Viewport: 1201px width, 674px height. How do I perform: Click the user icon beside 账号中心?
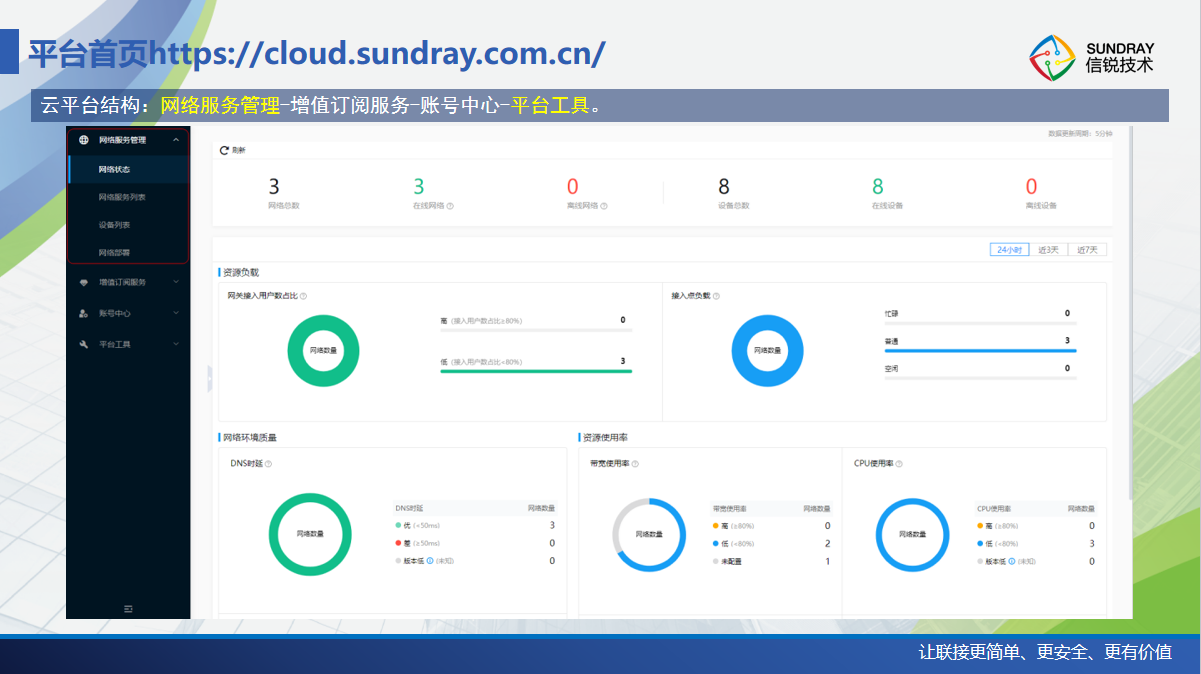click(84, 313)
